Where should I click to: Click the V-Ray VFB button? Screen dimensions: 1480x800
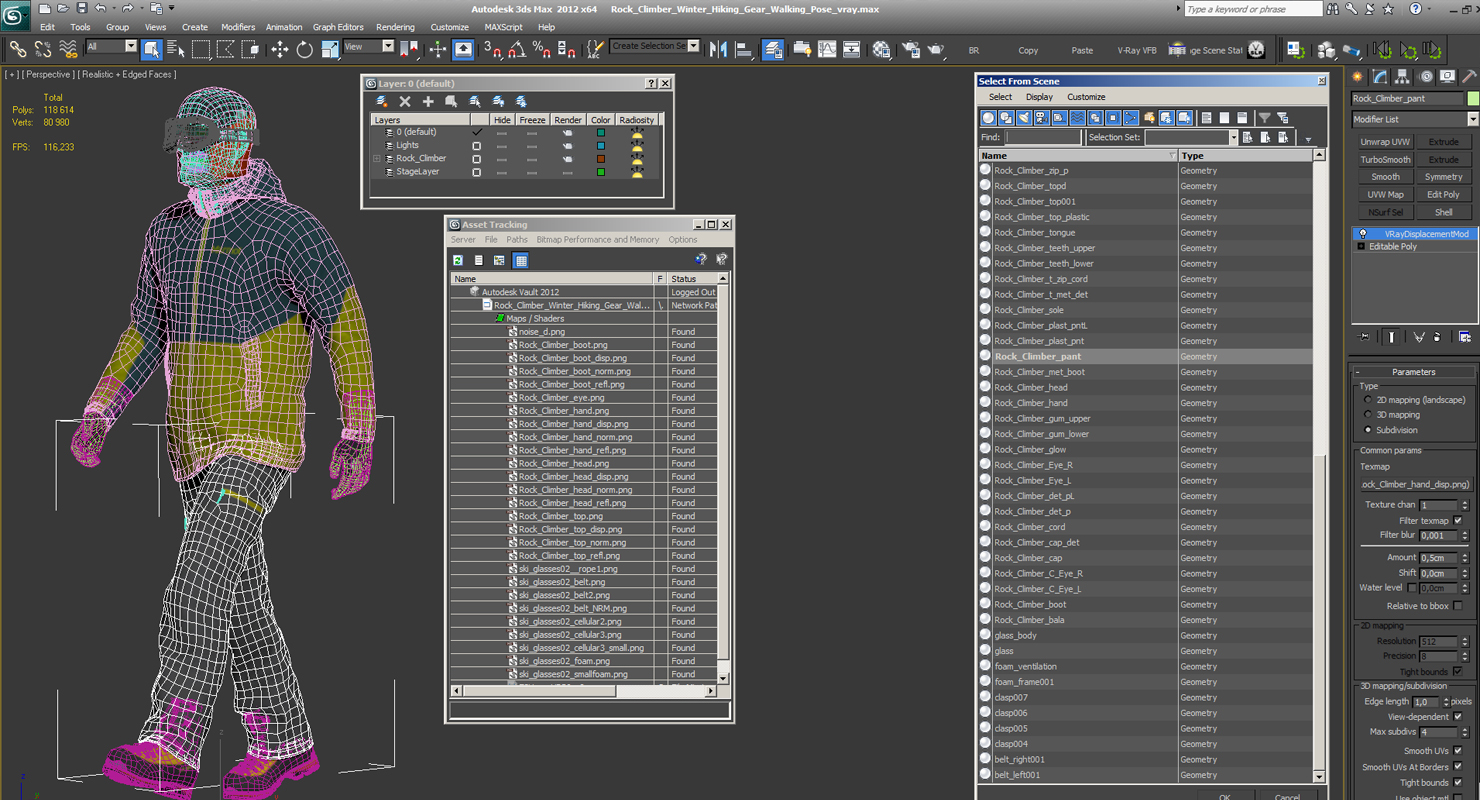(x=1136, y=50)
